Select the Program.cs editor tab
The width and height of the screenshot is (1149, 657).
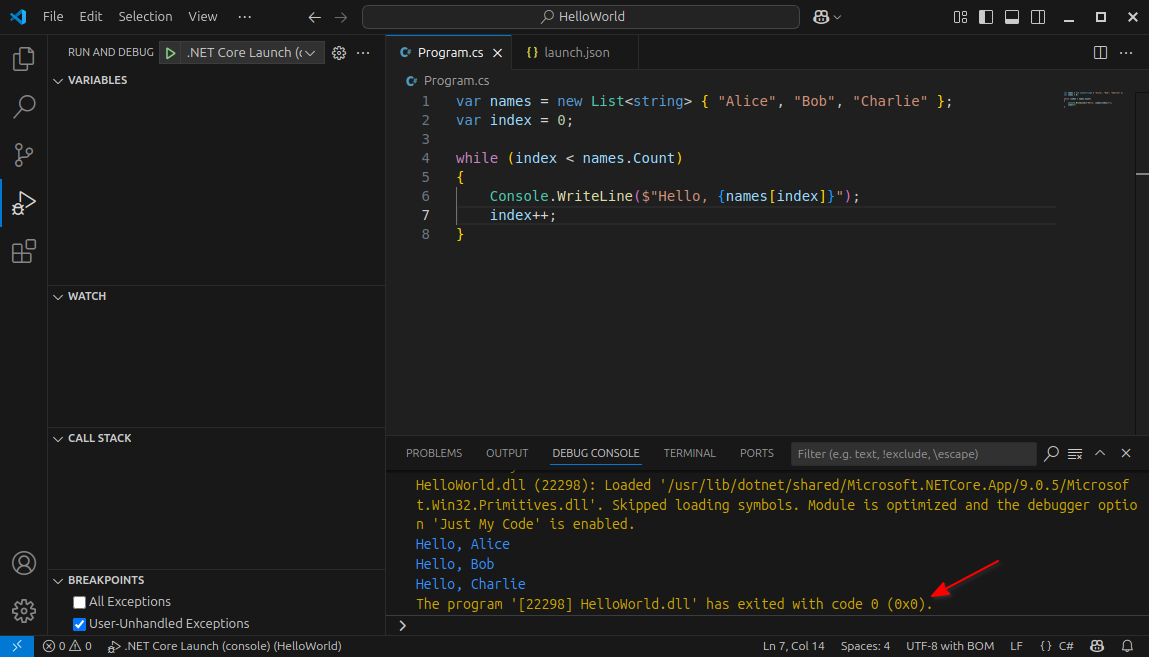(449, 53)
